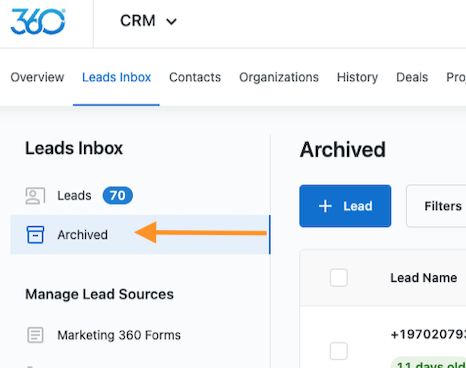Viewport: 466px width, 368px height.
Task: Switch to the Overview tab
Action: coord(37,77)
